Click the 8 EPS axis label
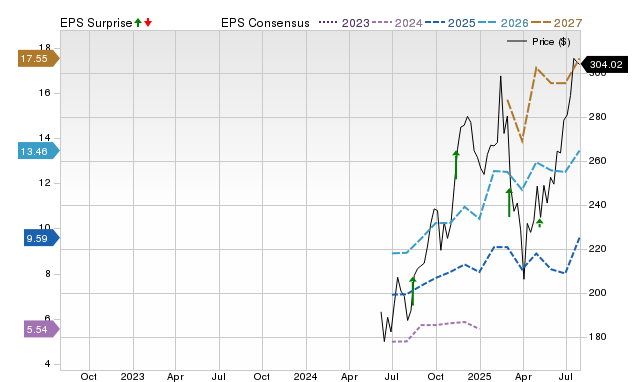 48,274
